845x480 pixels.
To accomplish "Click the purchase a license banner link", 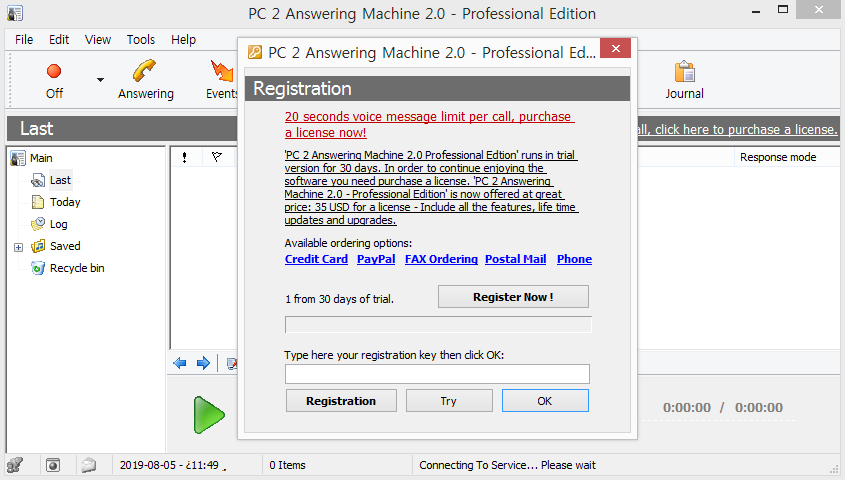I will coord(738,129).
